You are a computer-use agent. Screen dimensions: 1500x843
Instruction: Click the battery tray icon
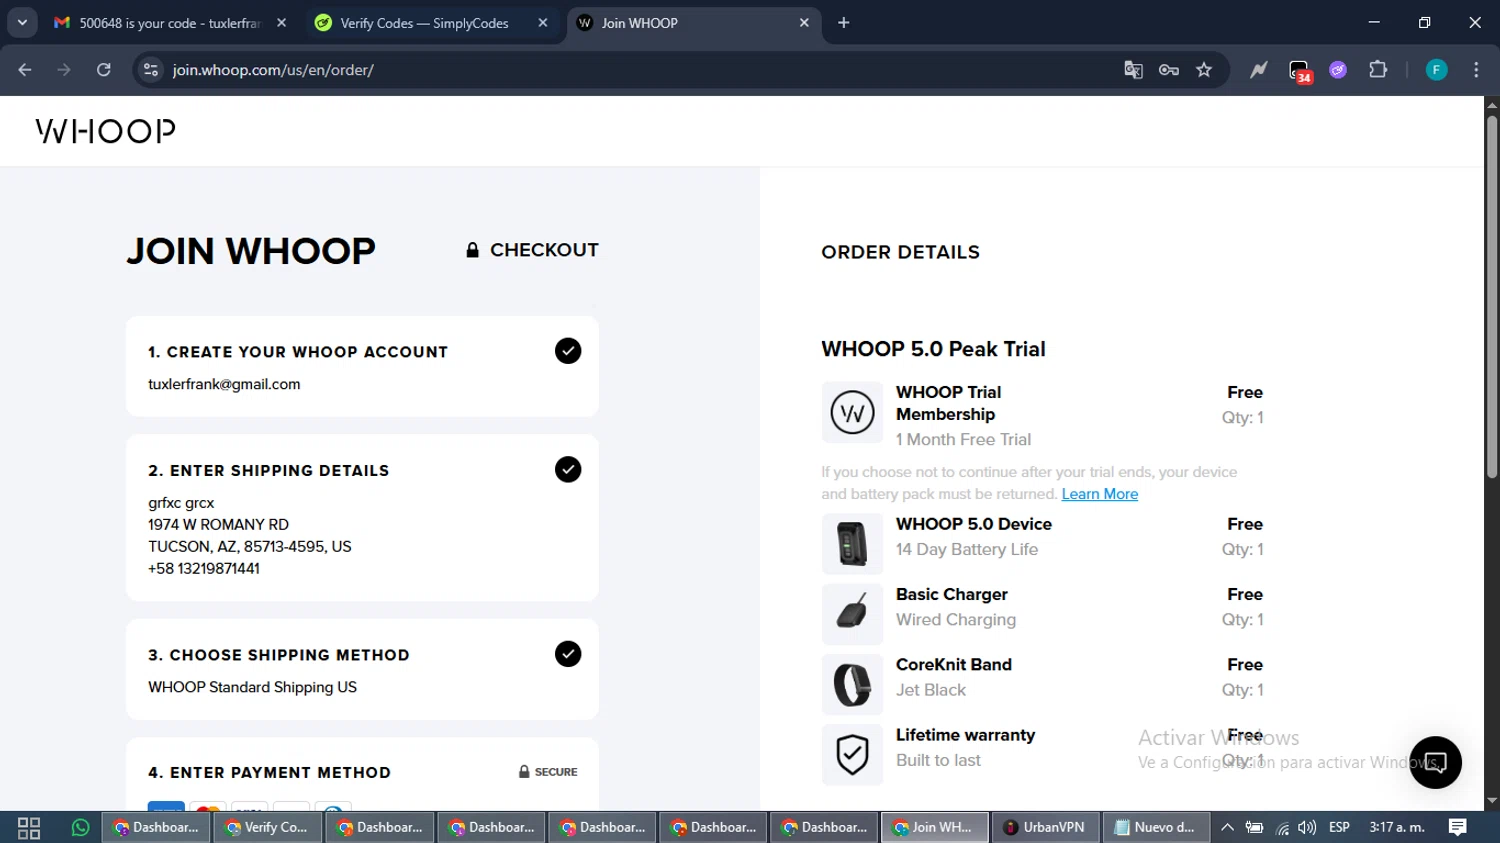(1254, 827)
